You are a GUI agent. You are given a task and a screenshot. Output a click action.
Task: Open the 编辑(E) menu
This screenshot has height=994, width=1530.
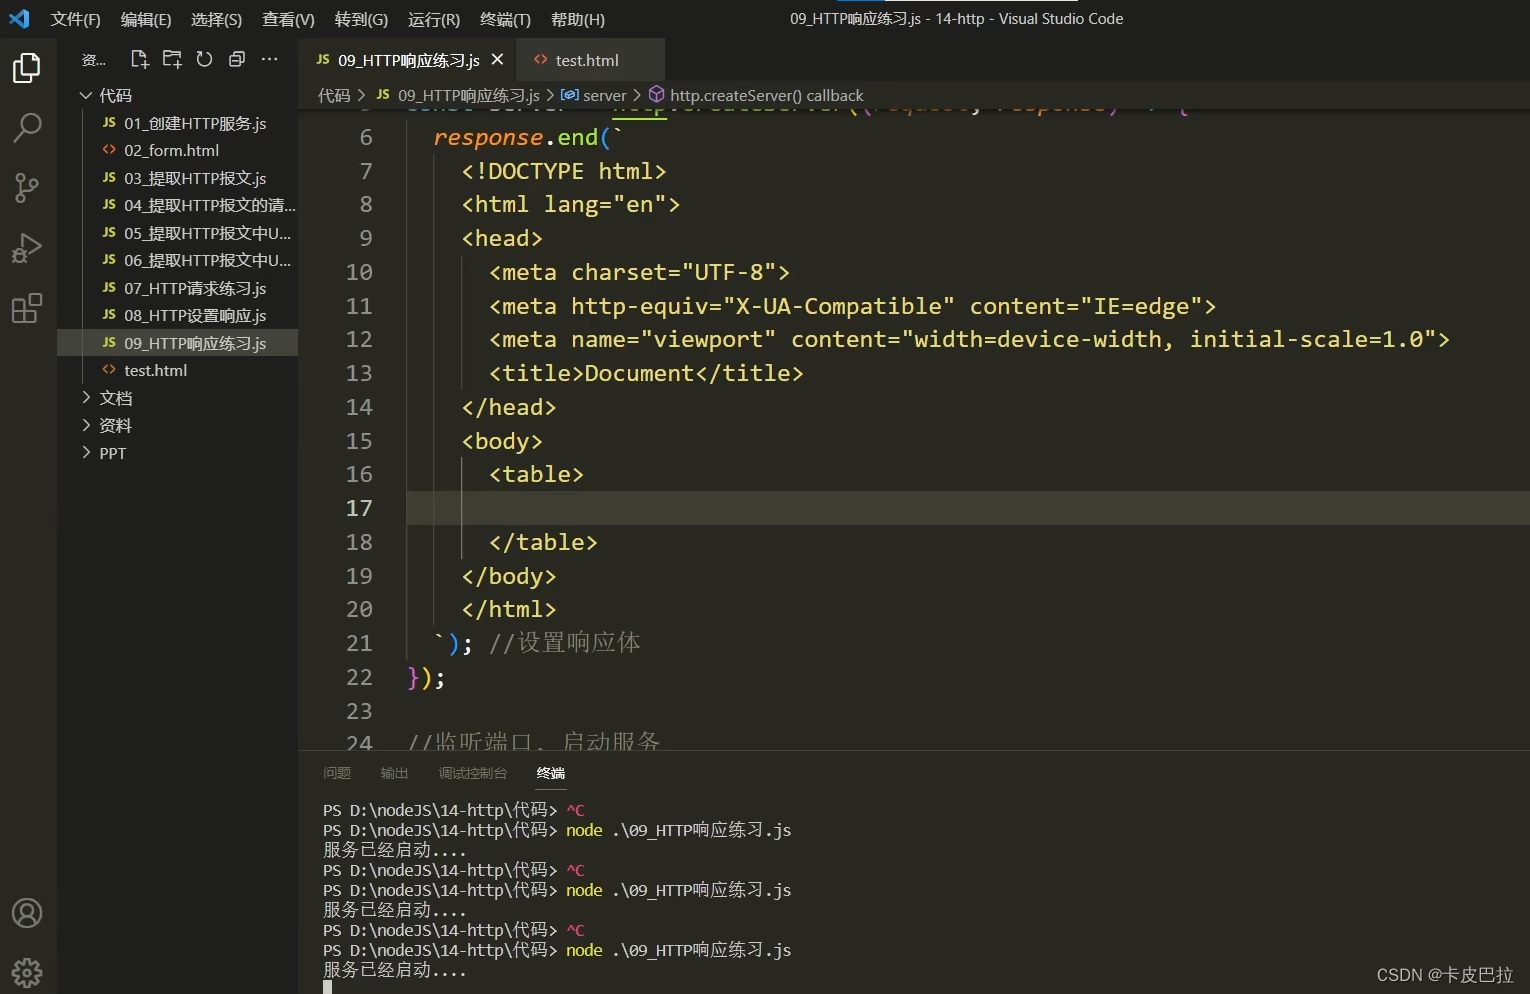coord(146,19)
